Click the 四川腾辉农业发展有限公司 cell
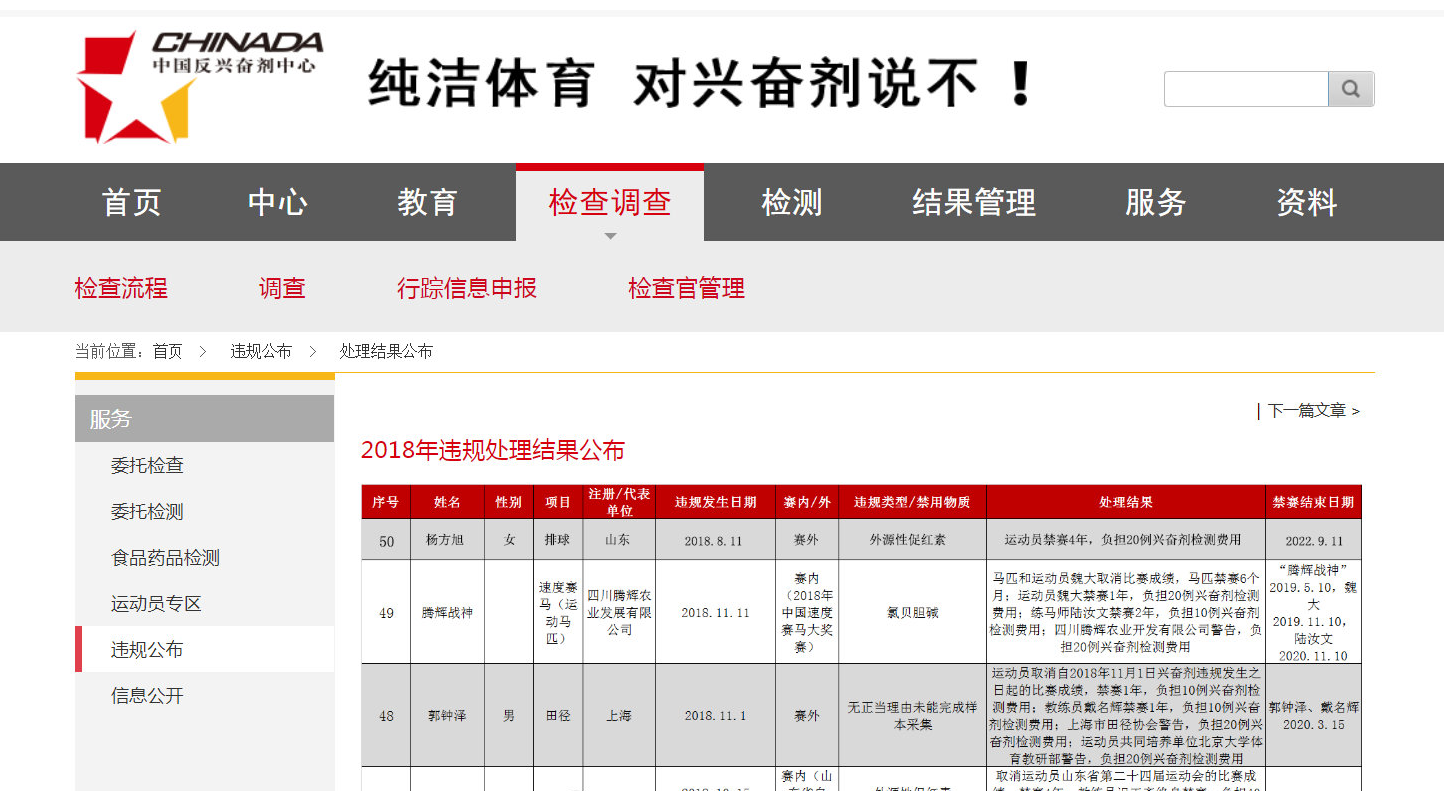The image size is (1444, 791). point(619,612)
